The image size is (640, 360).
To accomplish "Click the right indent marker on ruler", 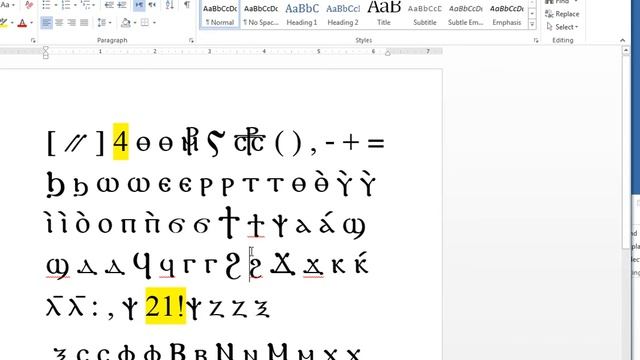I will coord(388,53).
